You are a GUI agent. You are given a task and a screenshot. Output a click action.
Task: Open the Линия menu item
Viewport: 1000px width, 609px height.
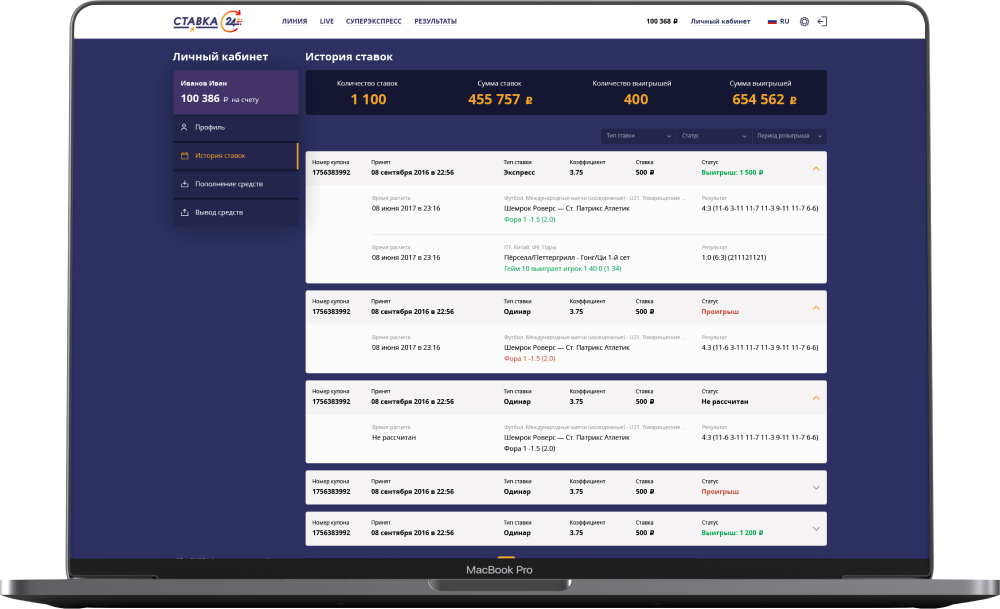(x=295, y=21)
